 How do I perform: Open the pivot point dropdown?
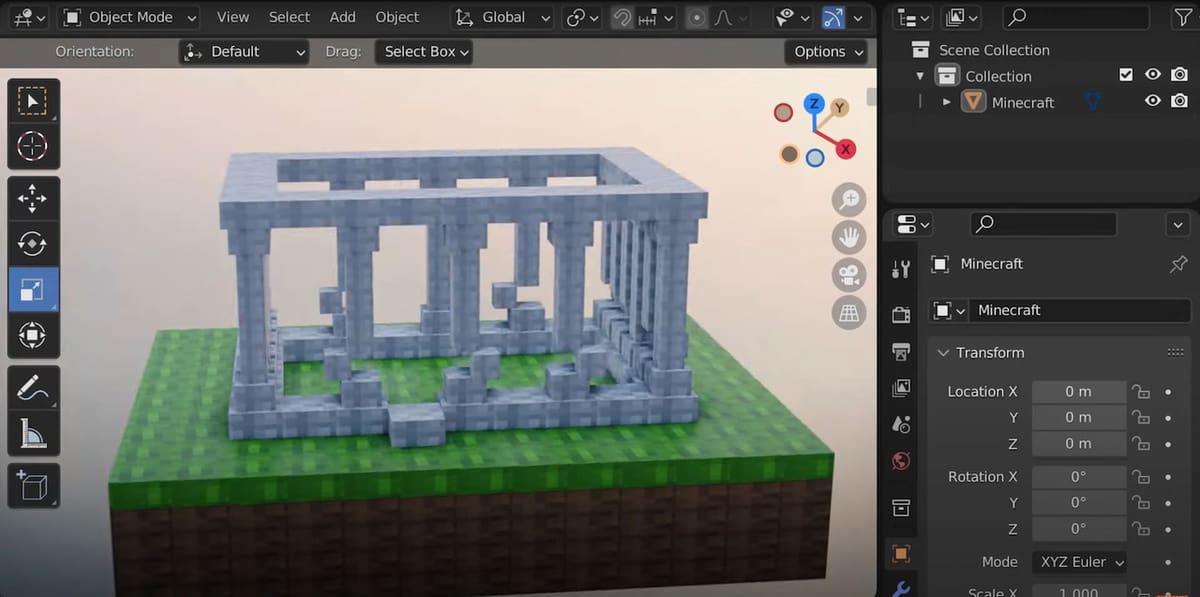click(583, 17)
